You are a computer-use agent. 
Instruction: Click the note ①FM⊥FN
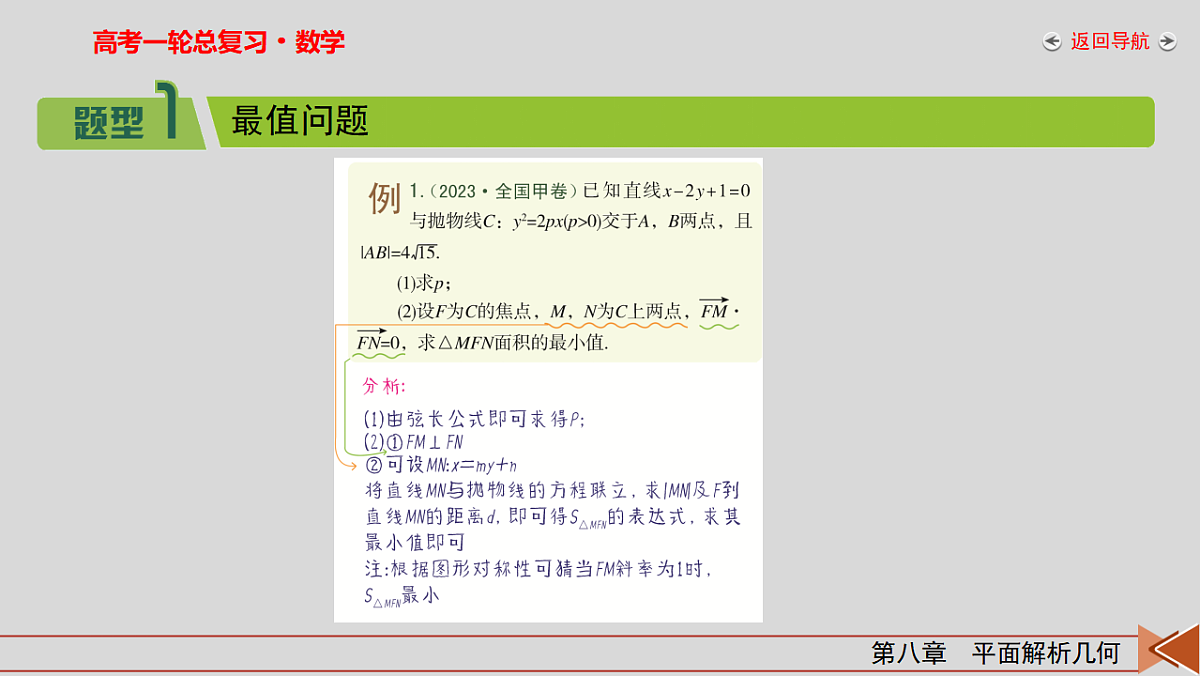424,442
